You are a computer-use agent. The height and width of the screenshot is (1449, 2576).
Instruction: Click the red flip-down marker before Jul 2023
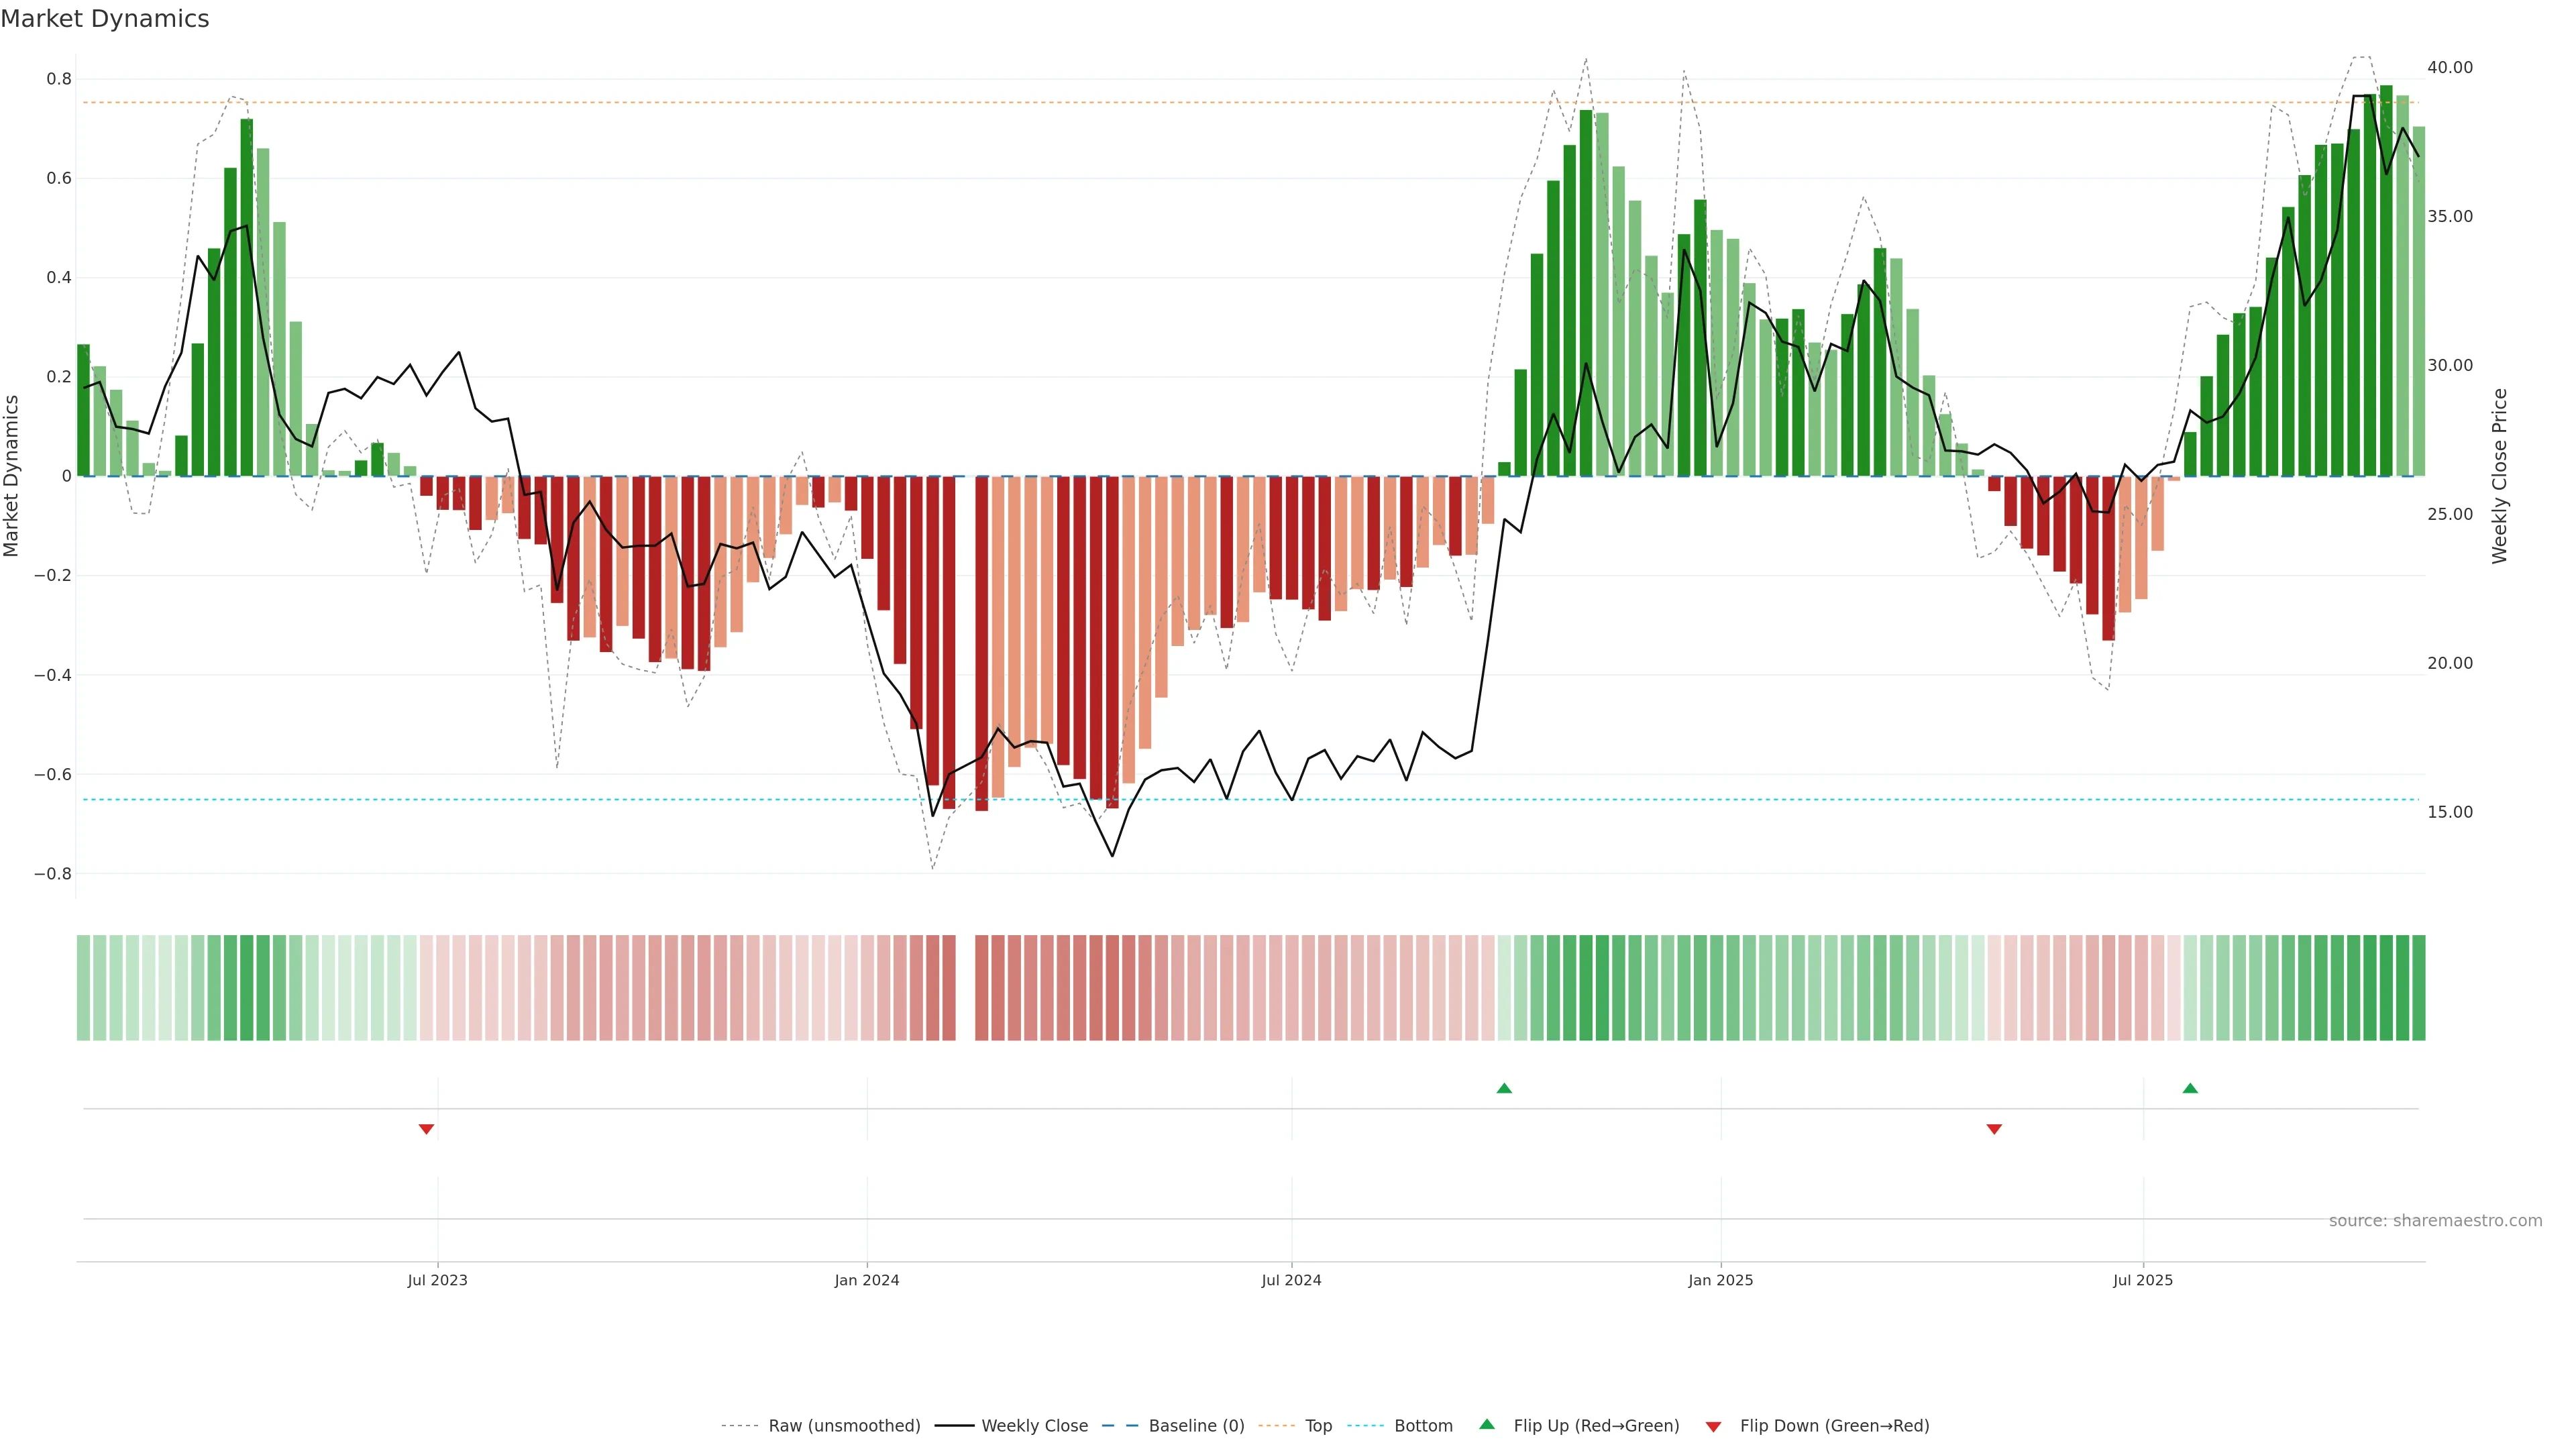pyautogui.click(x=426, y=1129)
